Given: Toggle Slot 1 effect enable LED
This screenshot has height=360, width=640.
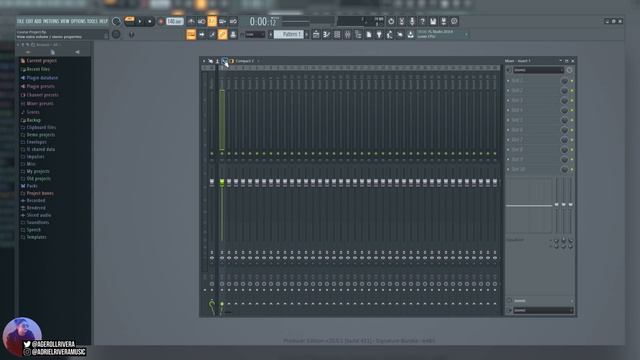Looking at the screenshot, I should pyautogui.click(x=572, y=81).
